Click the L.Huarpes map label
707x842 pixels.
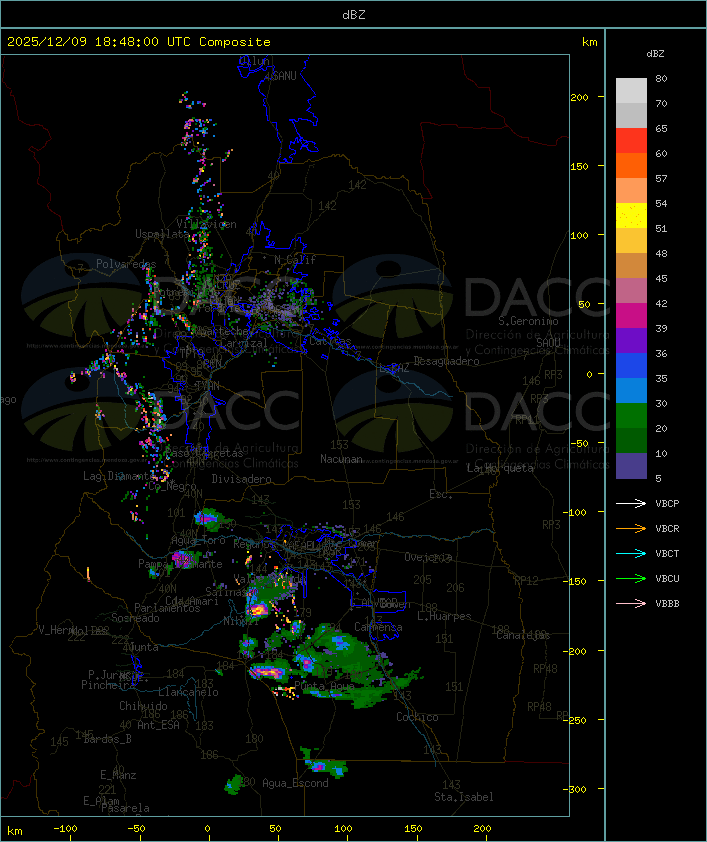point(444,616)
